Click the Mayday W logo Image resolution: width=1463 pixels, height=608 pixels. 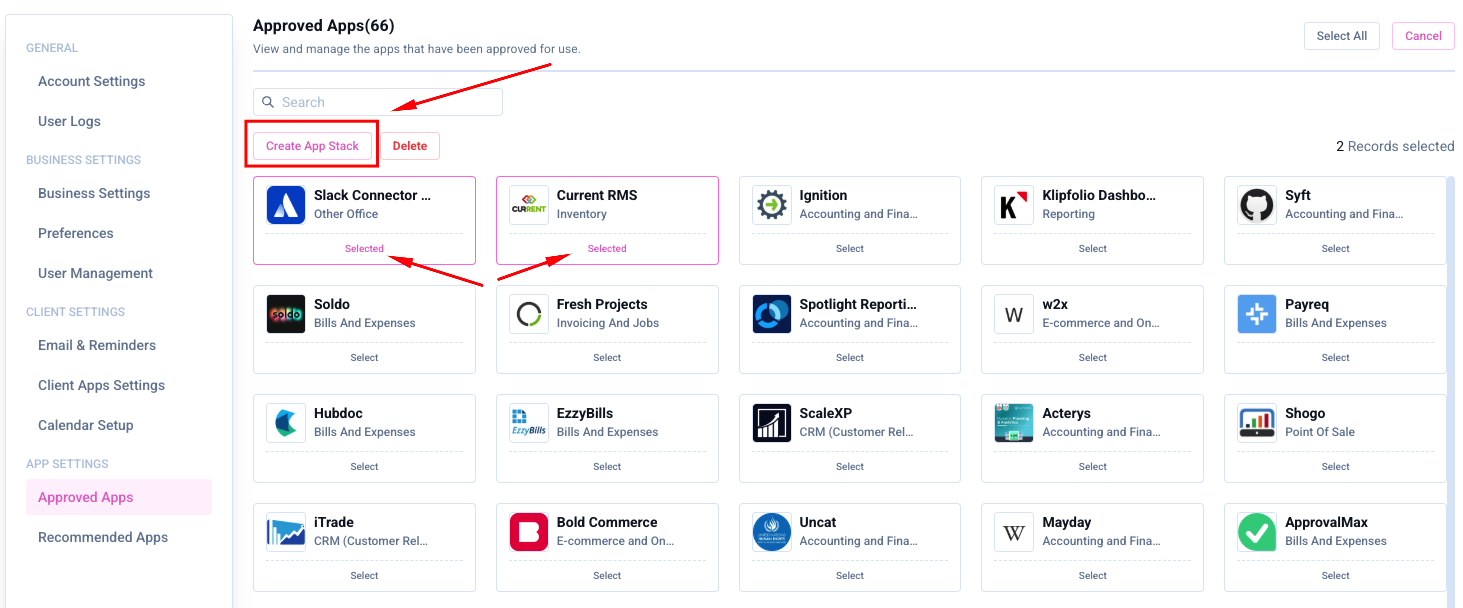point(1014,532)
